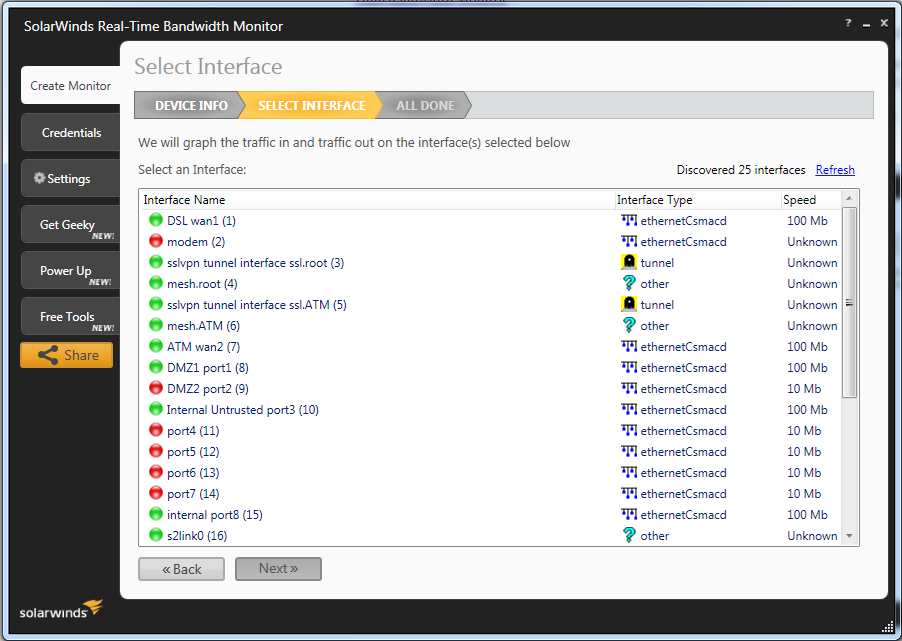
Task: Open the Credentials sidebar tab
Action: 71,132
